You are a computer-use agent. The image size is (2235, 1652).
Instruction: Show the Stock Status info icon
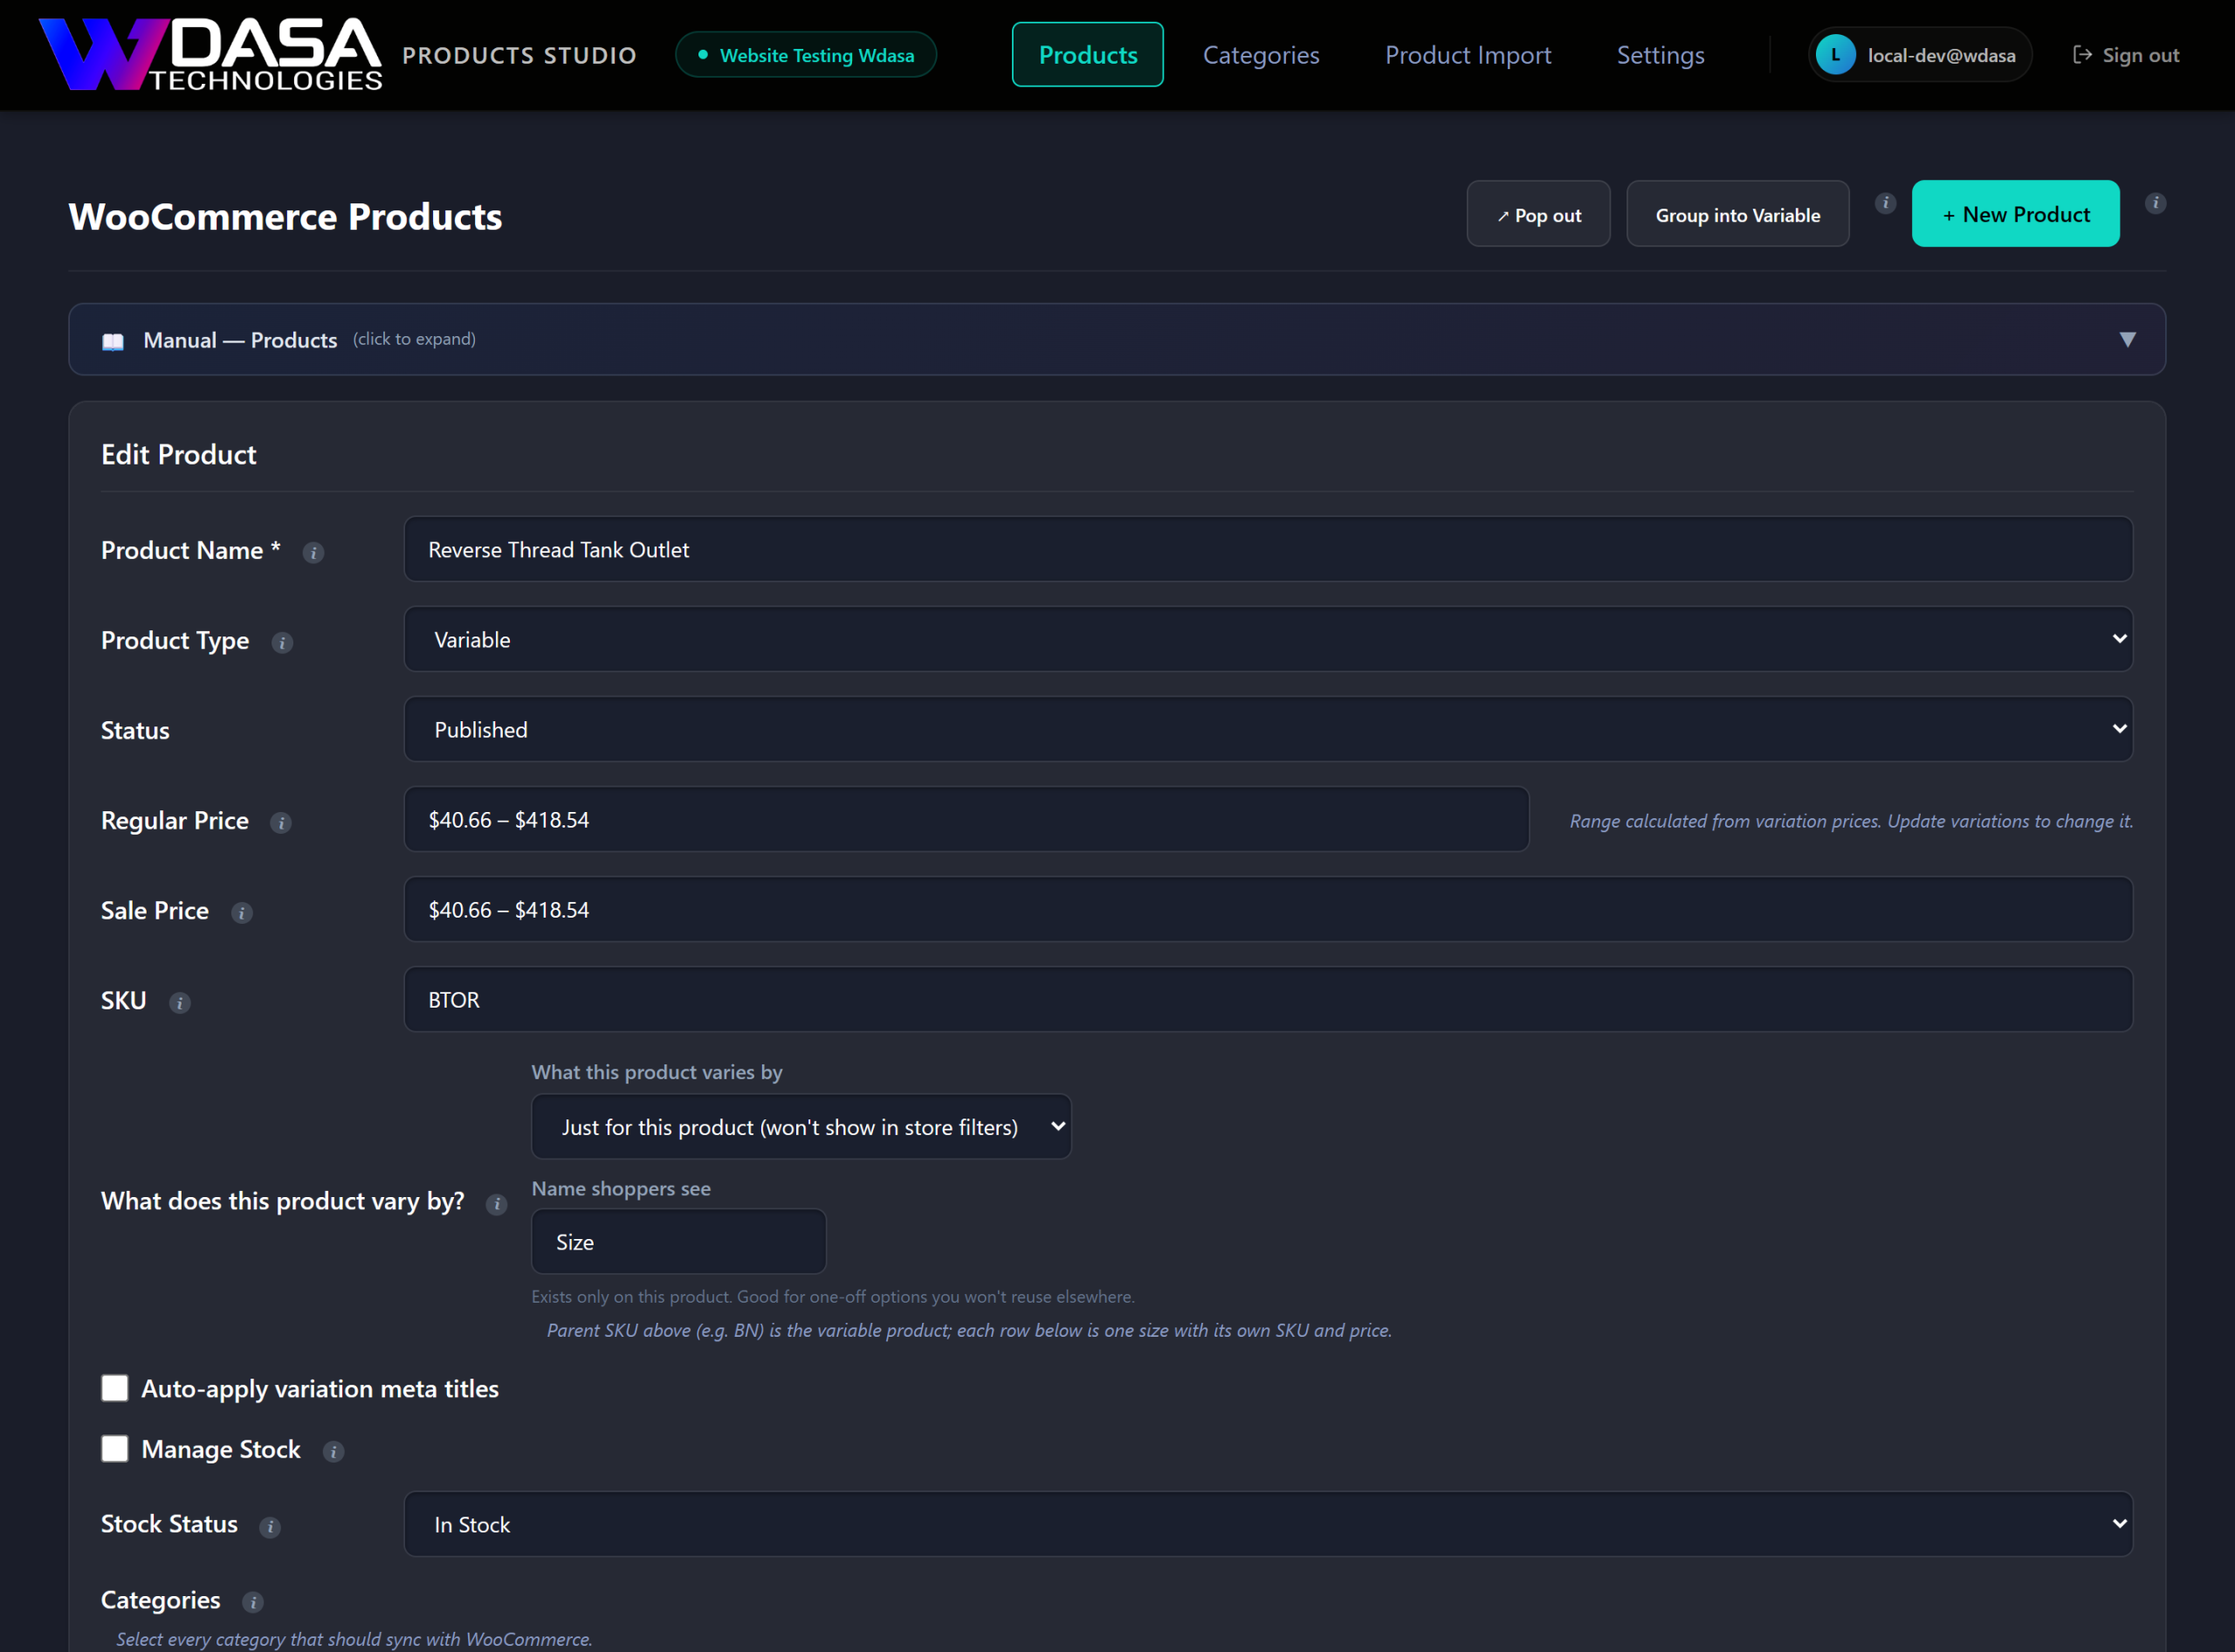tap(270, 1526)
